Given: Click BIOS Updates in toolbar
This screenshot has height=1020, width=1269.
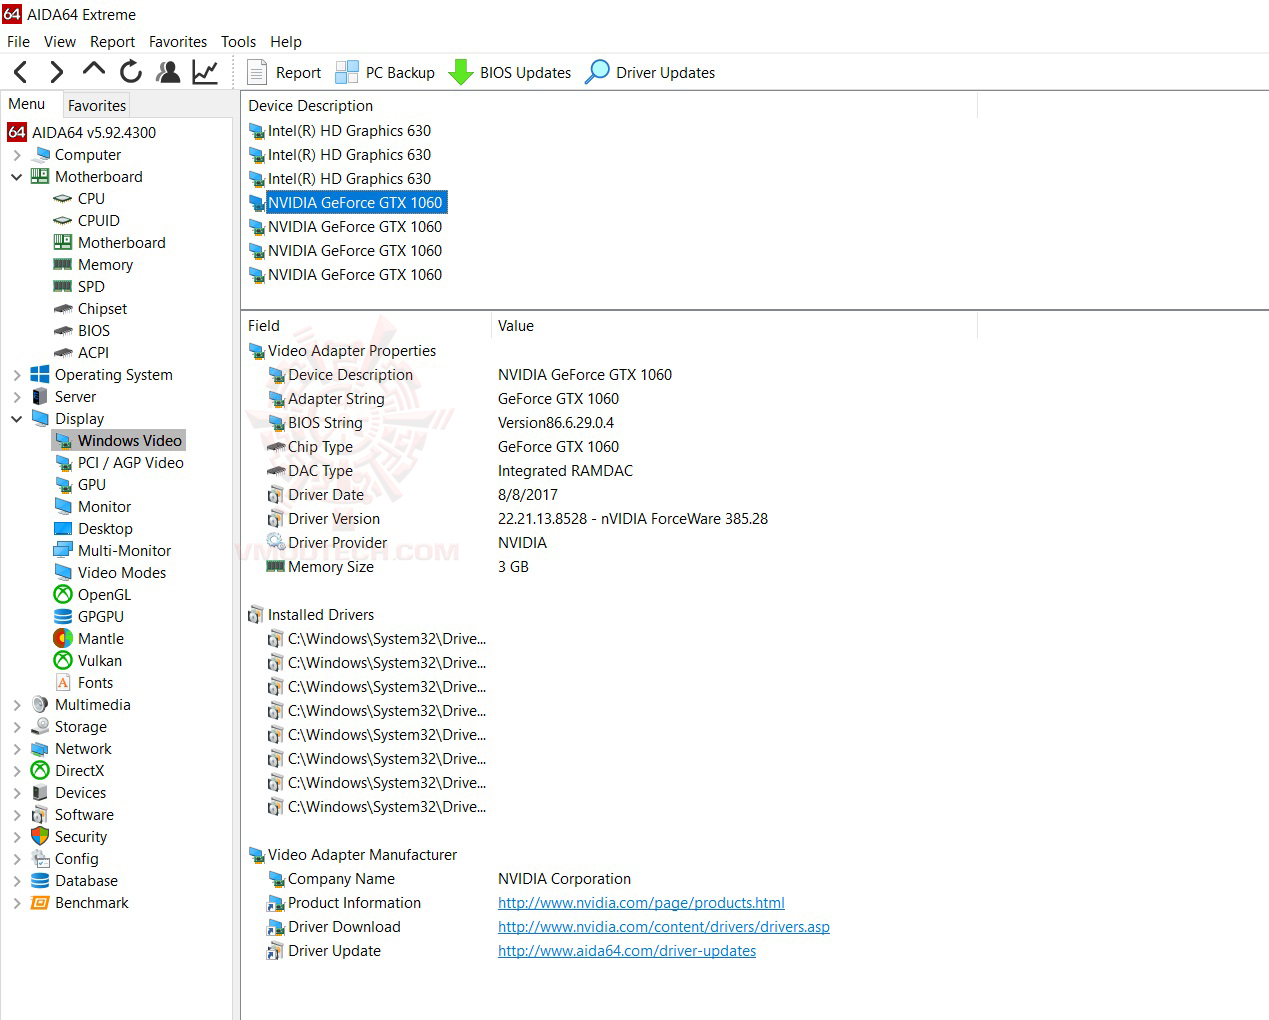Looking at the screenshot, I should [x=510, y=72].
